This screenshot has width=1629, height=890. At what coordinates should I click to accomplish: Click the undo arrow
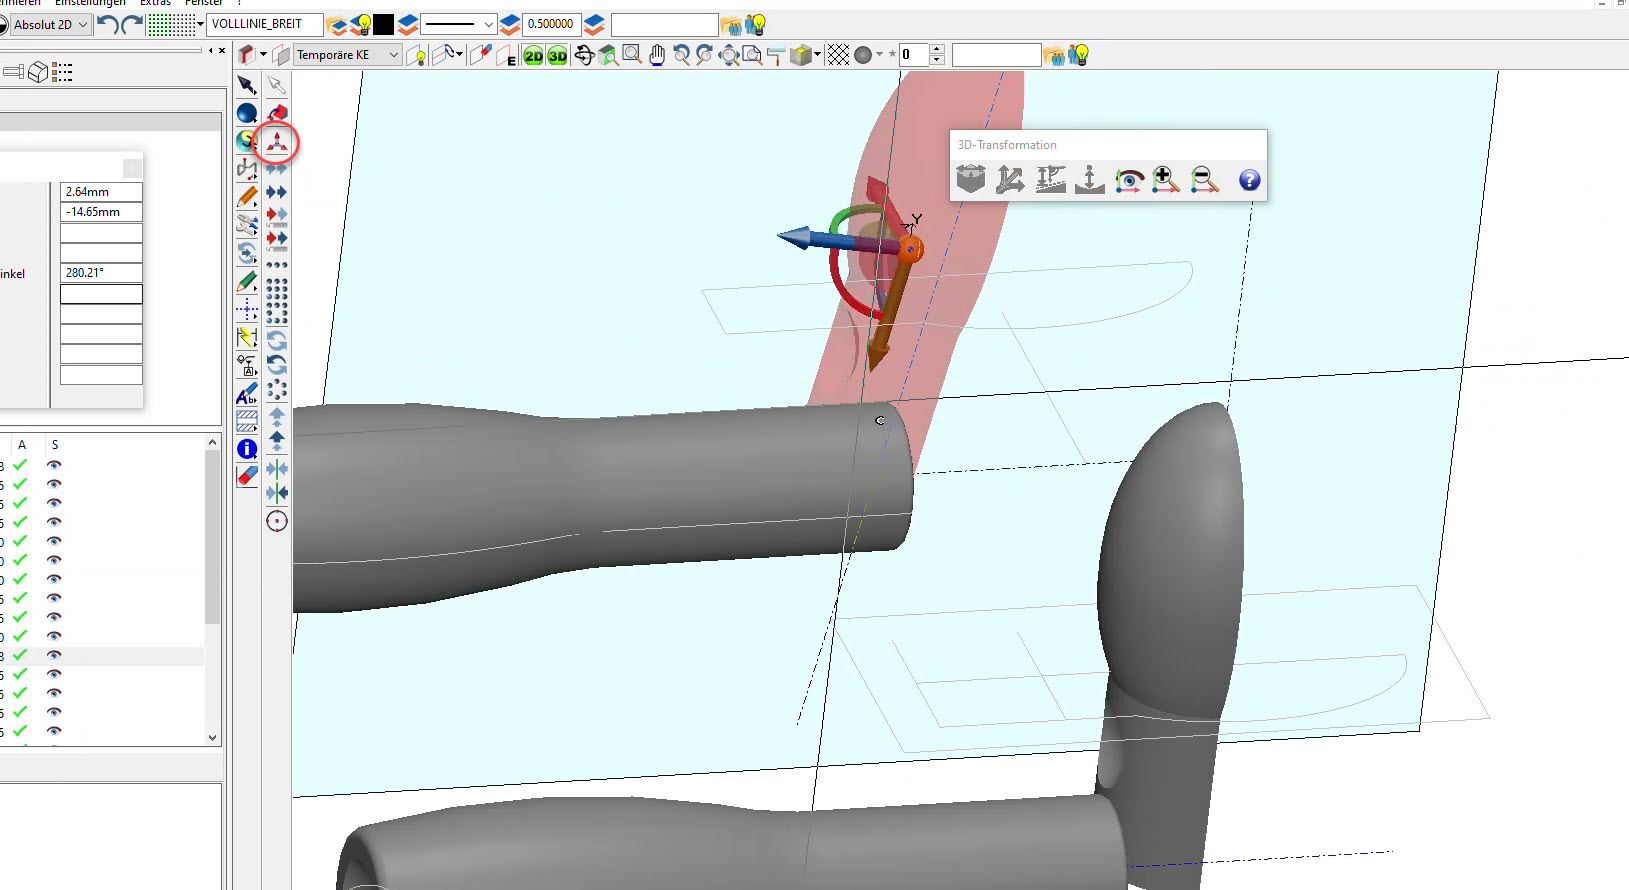107,25
